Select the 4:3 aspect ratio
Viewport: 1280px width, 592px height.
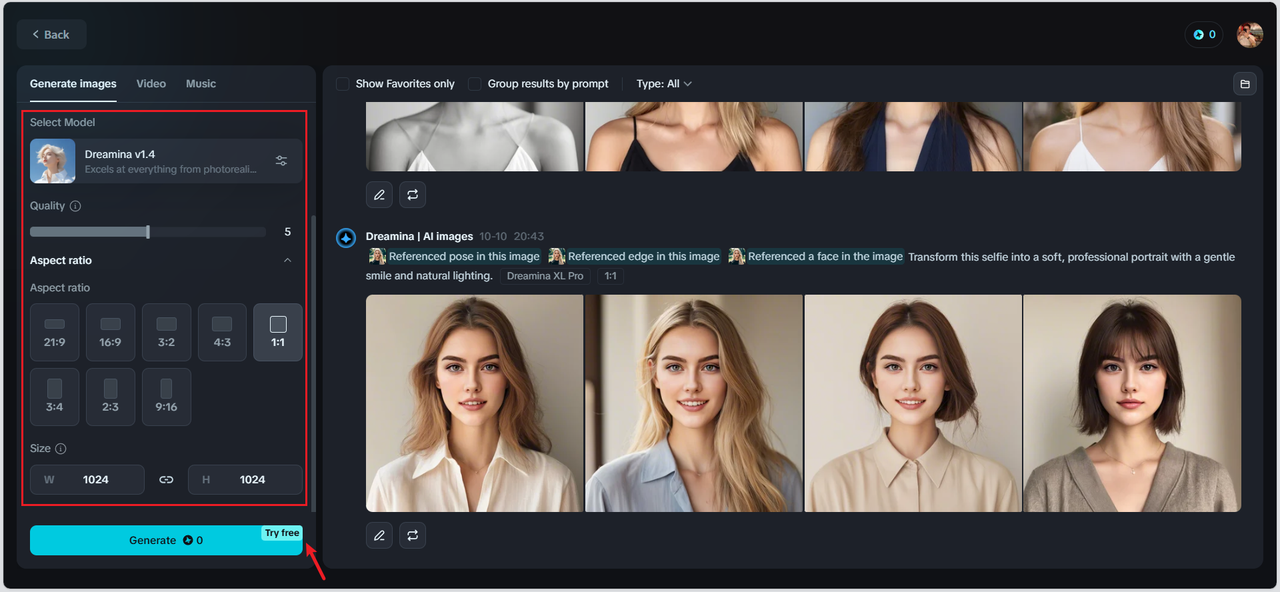pos(222,332)
